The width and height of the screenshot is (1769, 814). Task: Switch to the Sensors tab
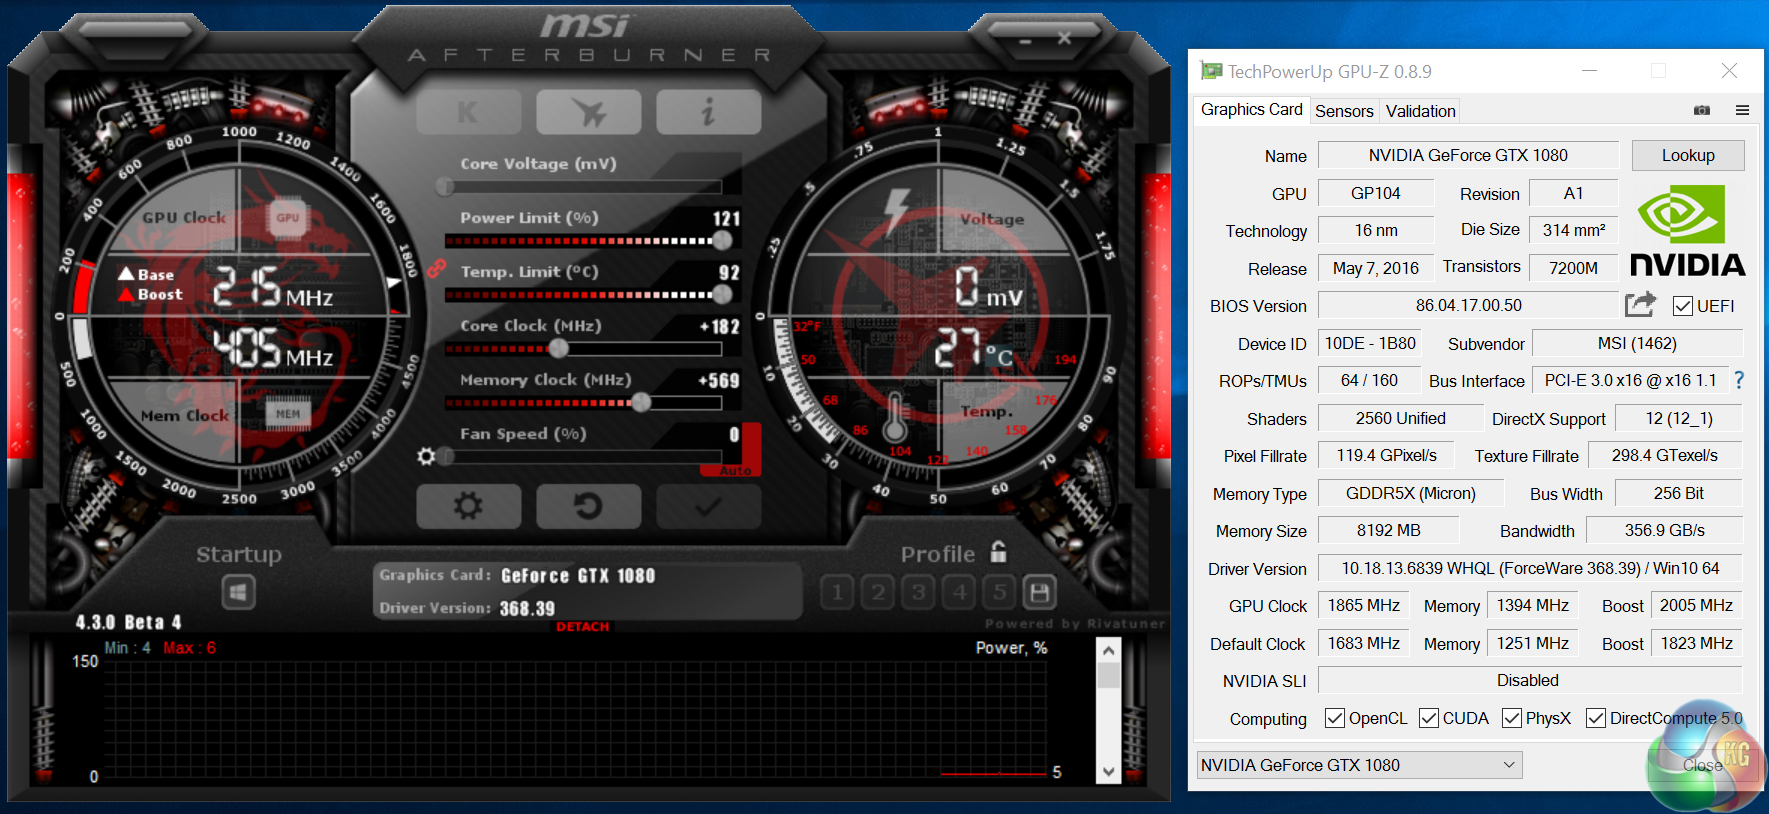click(x=1343, y=111)
